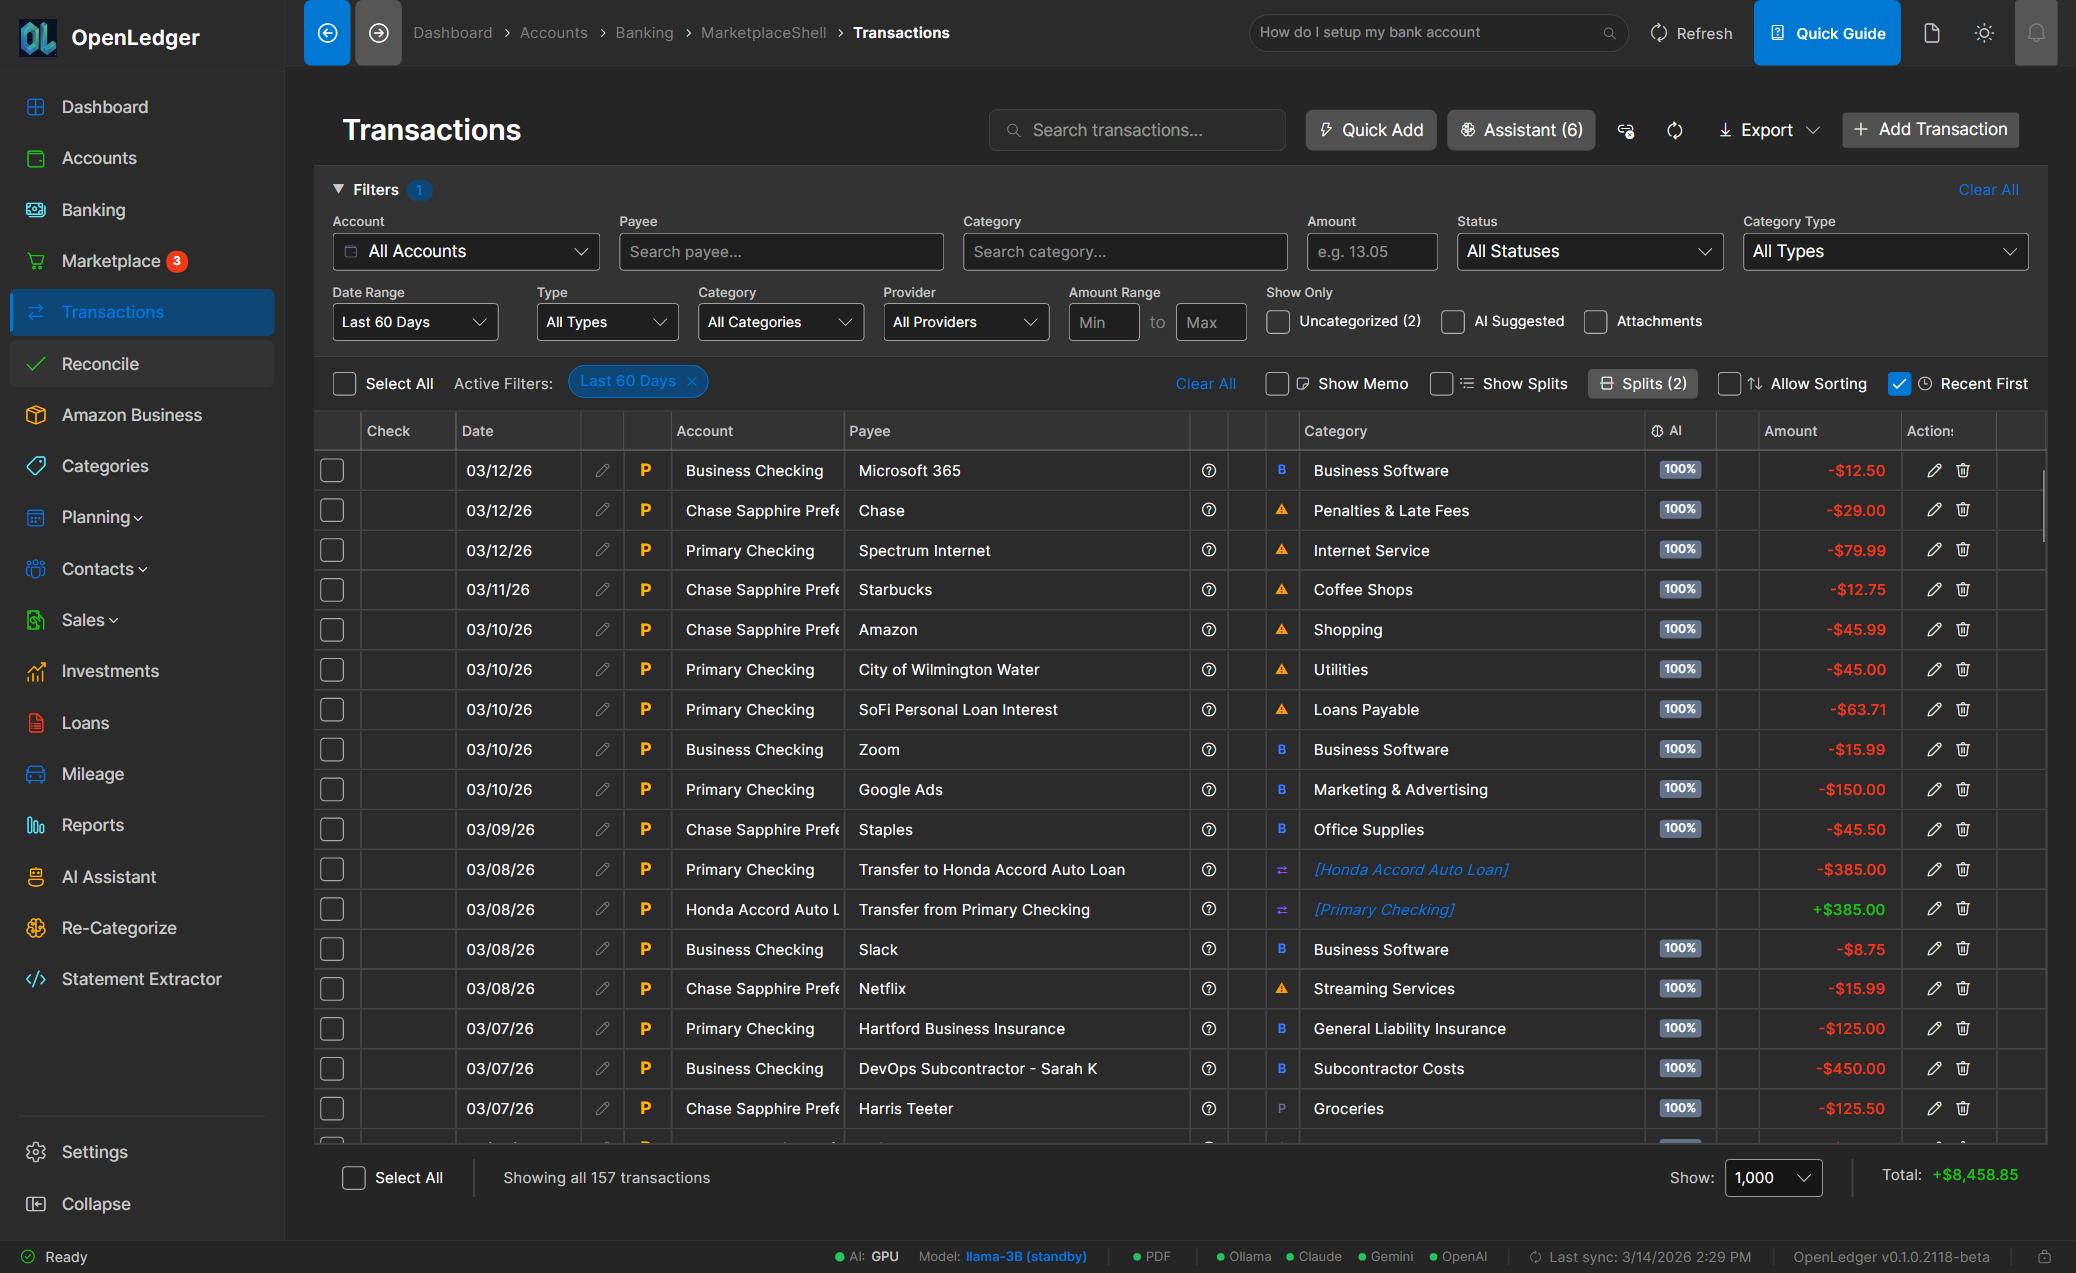2076x1273 pixels.
Task: Open info icon for Zoom payee
Action: (1208, 750)
